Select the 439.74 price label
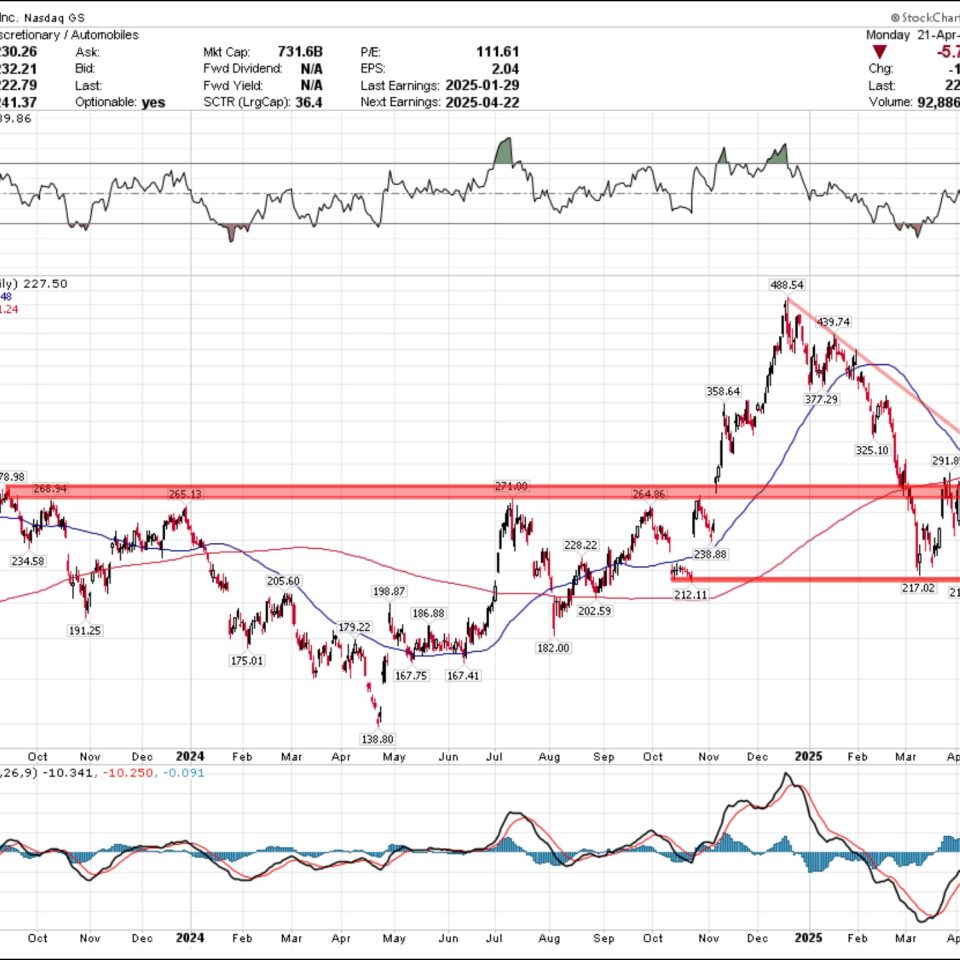 833,322
